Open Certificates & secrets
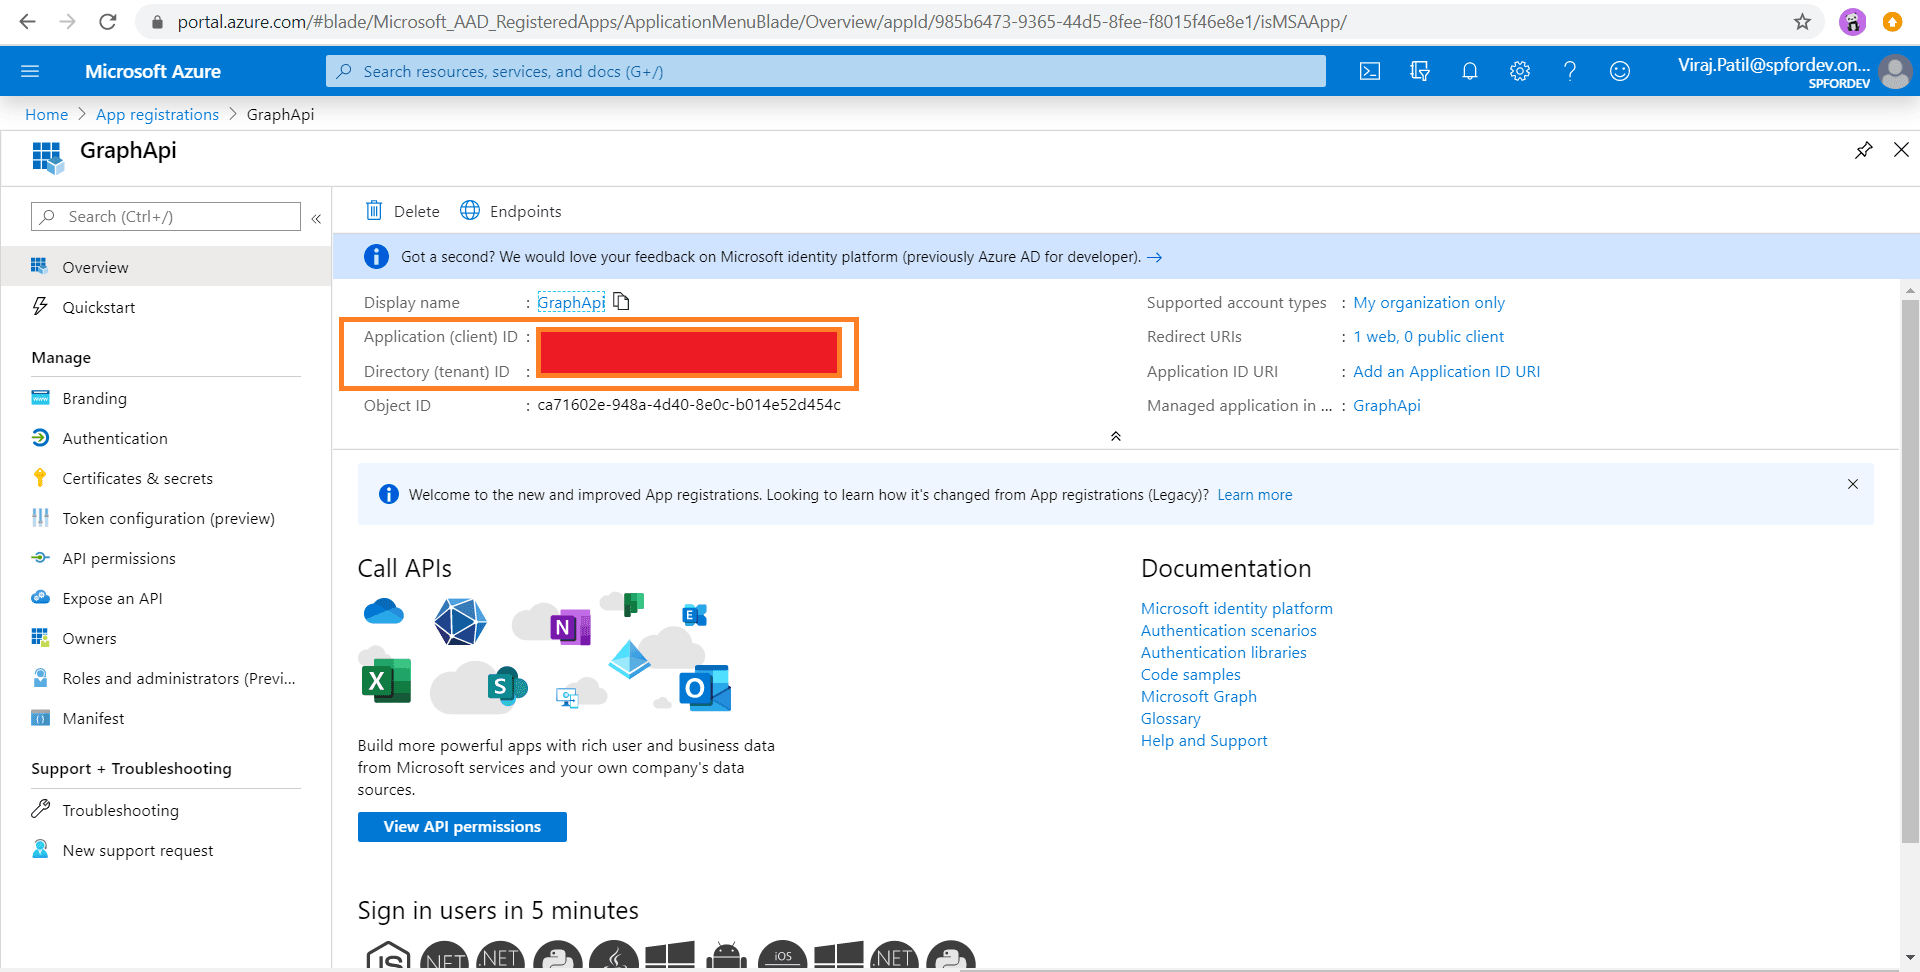The width and height of the screenshot is (1920, 972). (166, 478)
